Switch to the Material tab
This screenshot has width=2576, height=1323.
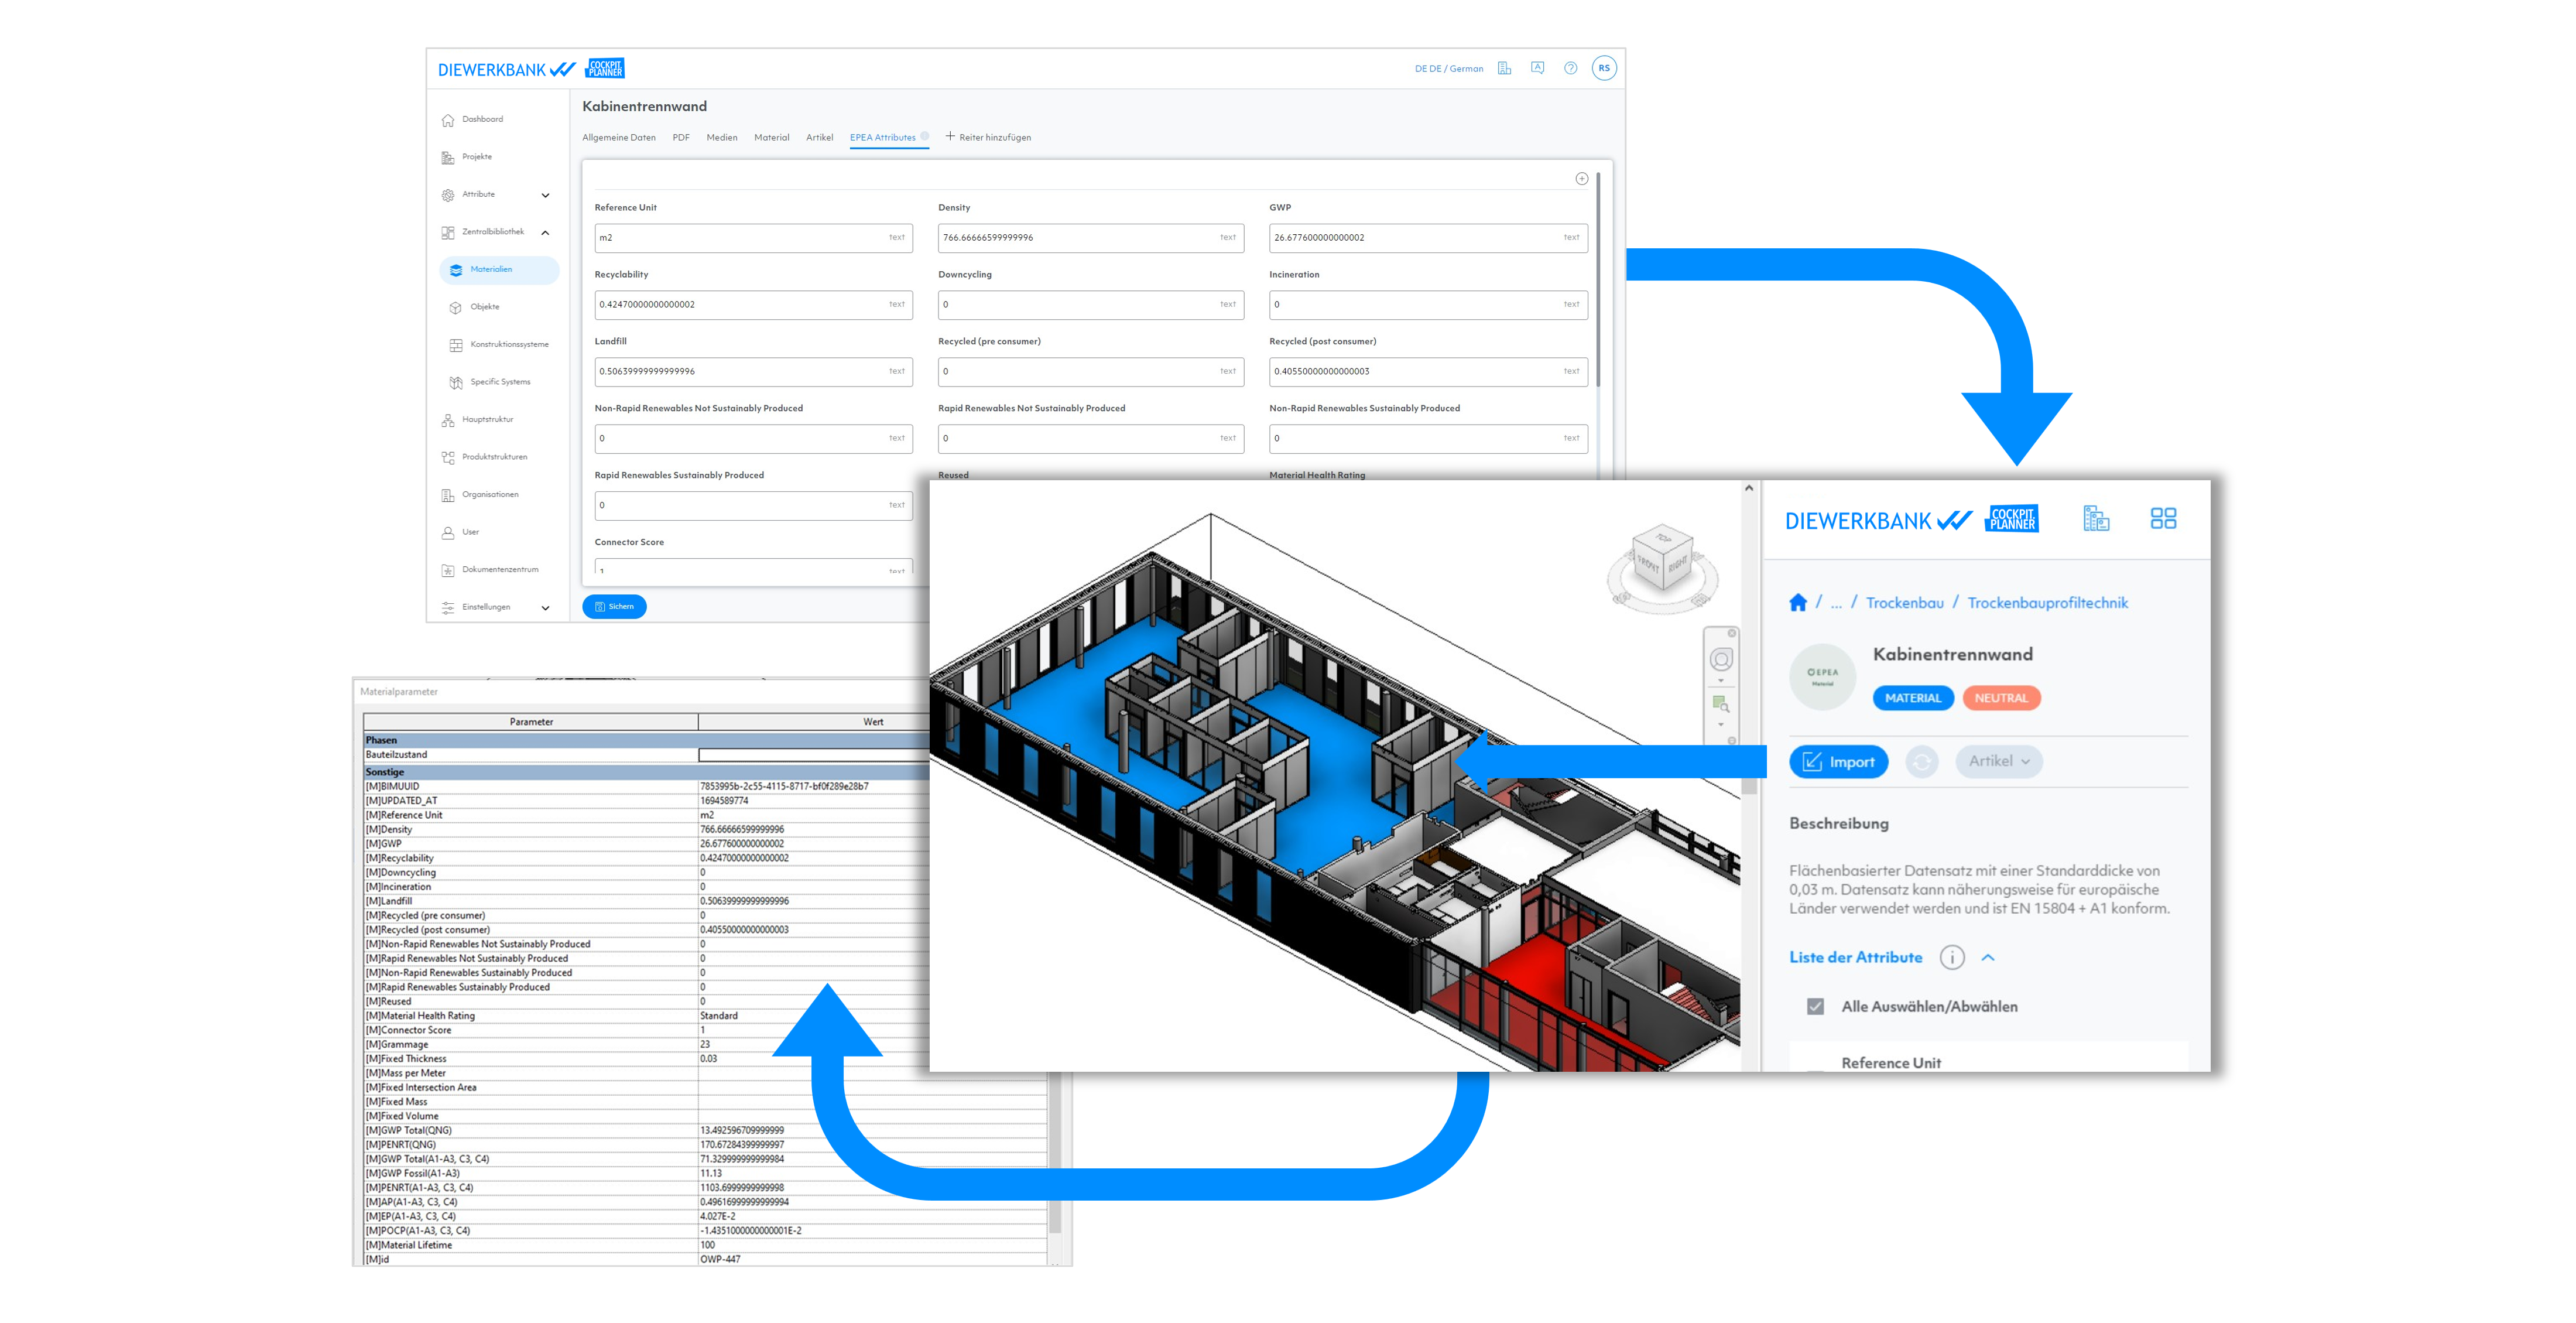coord(771,138)
